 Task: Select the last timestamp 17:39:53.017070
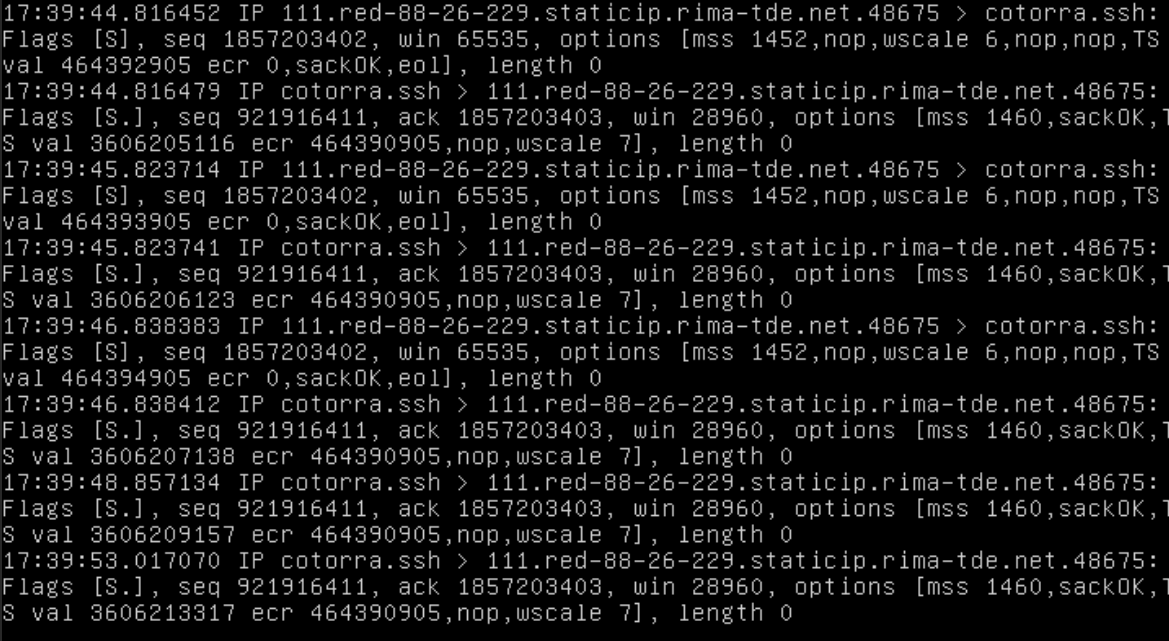pyautogui.click(x=112, y=561)
